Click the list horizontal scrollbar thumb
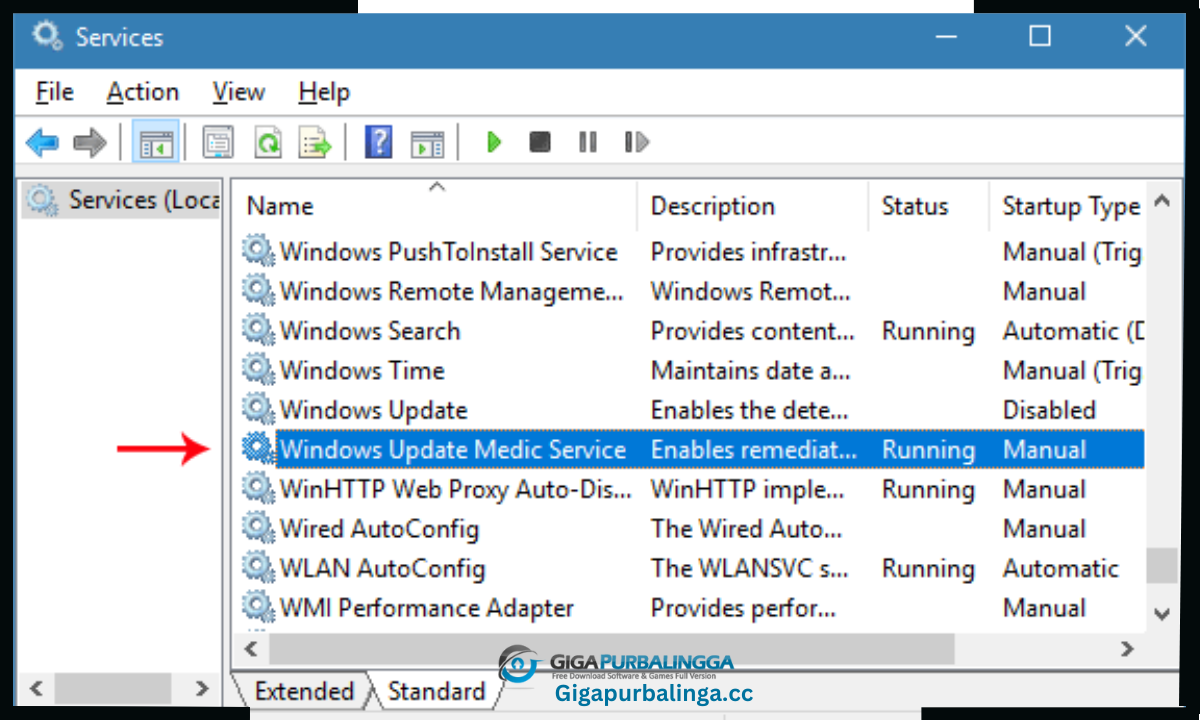Image resolution: width=1200 pixels, height=720 pixels. pos(611,649)
